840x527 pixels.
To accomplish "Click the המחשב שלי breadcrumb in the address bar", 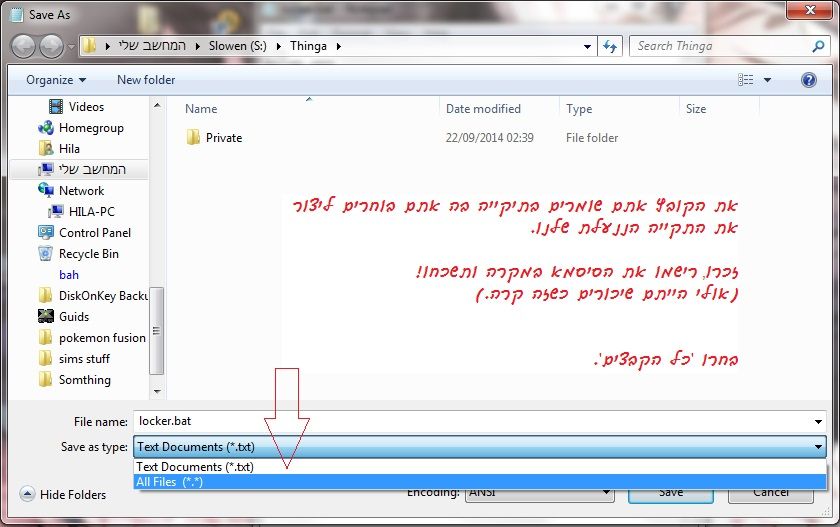I will pos(152,46).
